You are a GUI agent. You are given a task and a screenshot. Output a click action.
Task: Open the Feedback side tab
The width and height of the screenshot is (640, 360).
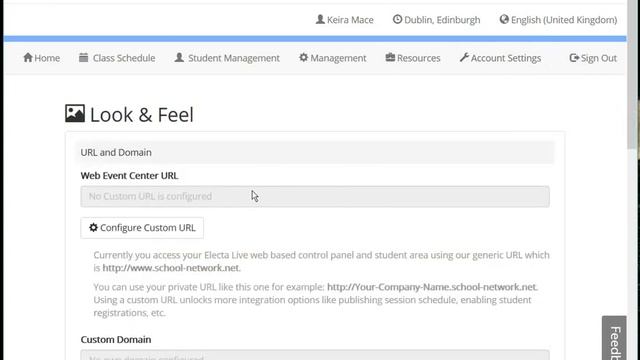614,338
